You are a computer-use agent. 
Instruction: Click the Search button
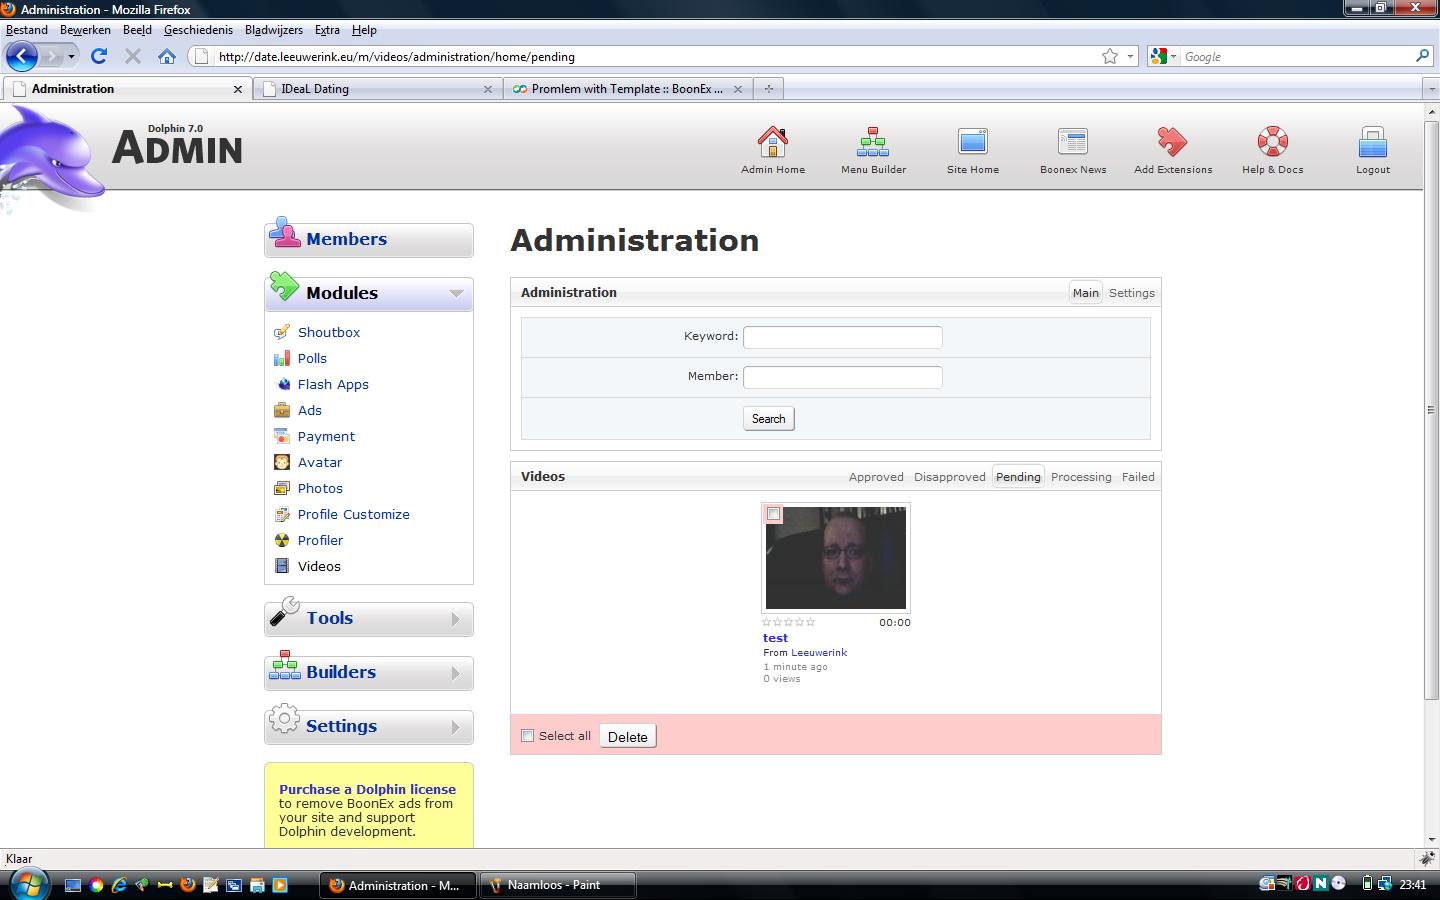768,419
